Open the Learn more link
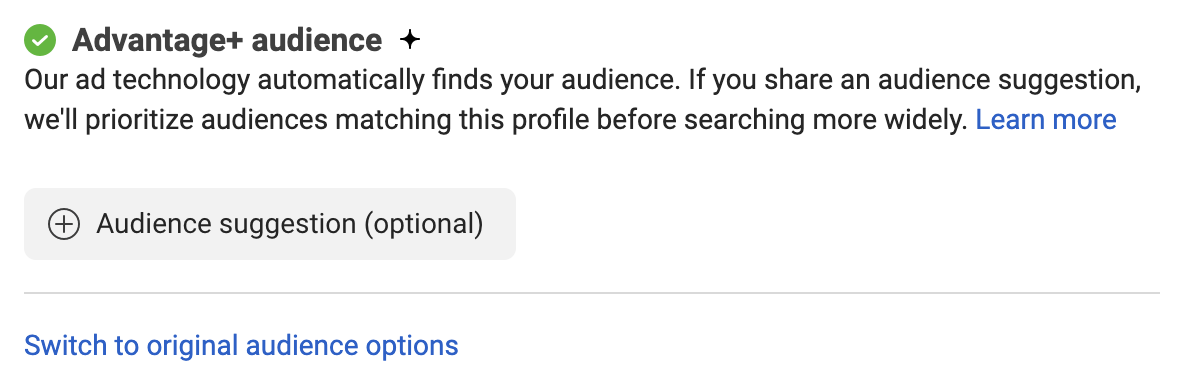 [x=1046, y=119]
